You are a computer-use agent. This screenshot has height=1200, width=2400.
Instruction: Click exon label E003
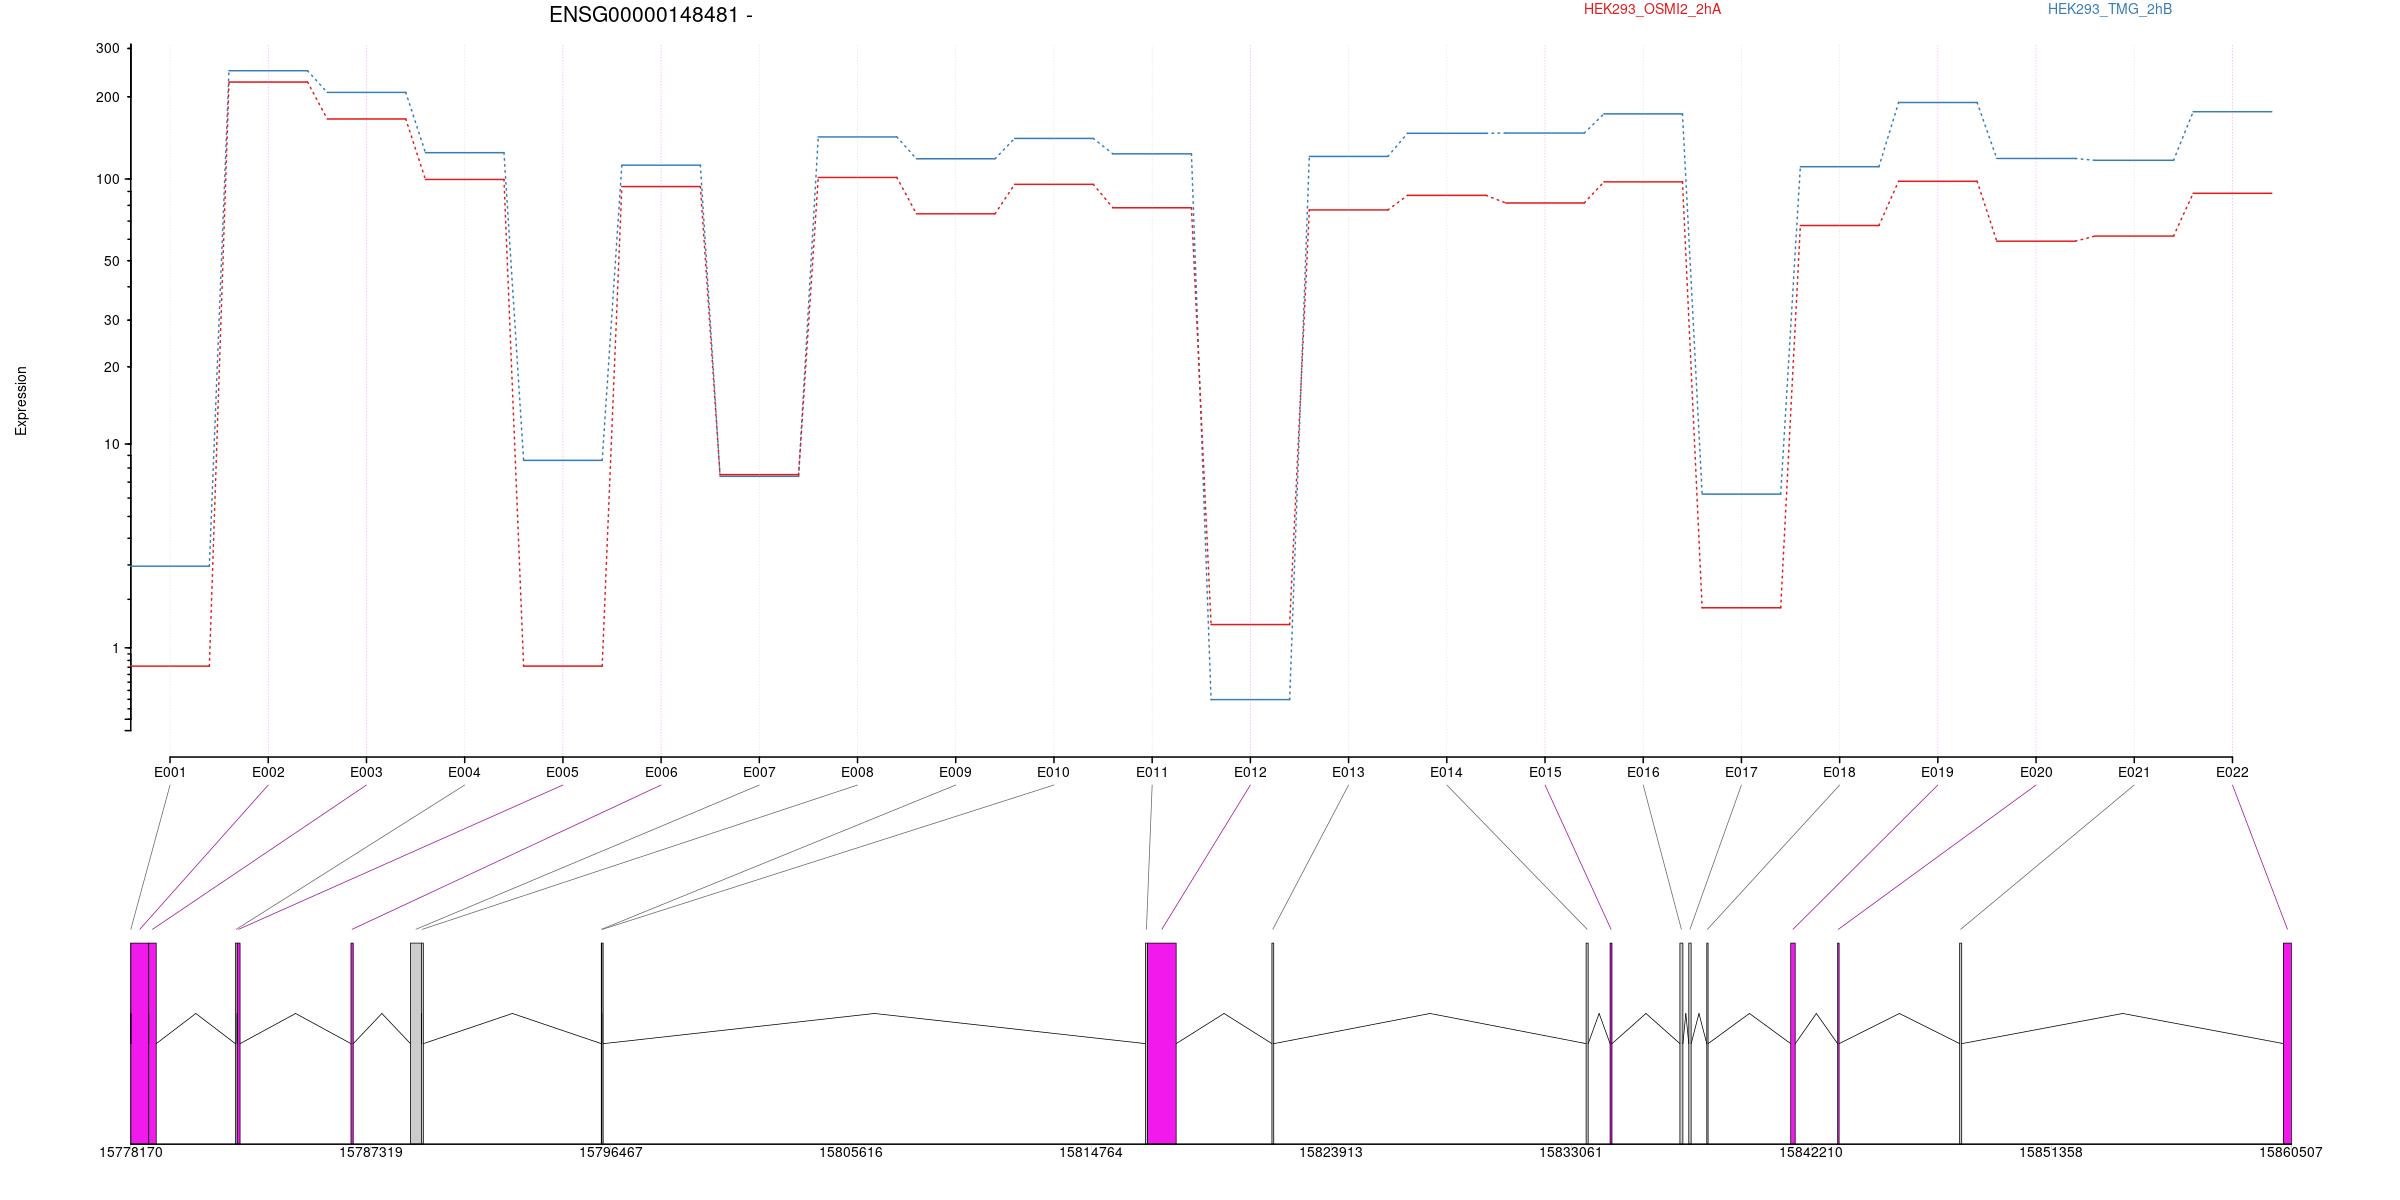click(366, 772)
